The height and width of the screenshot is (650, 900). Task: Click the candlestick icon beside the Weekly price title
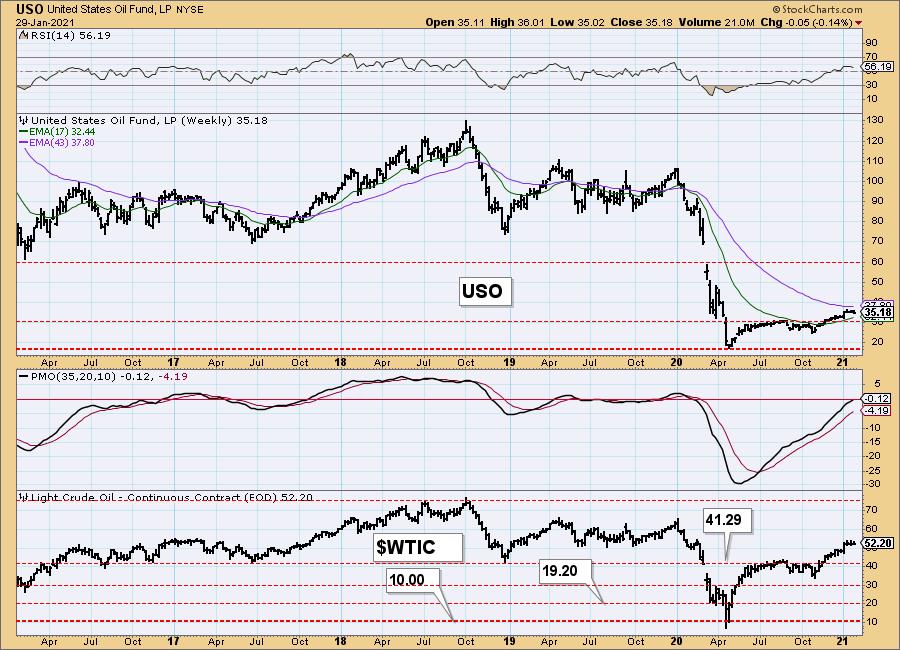point(24,121)
